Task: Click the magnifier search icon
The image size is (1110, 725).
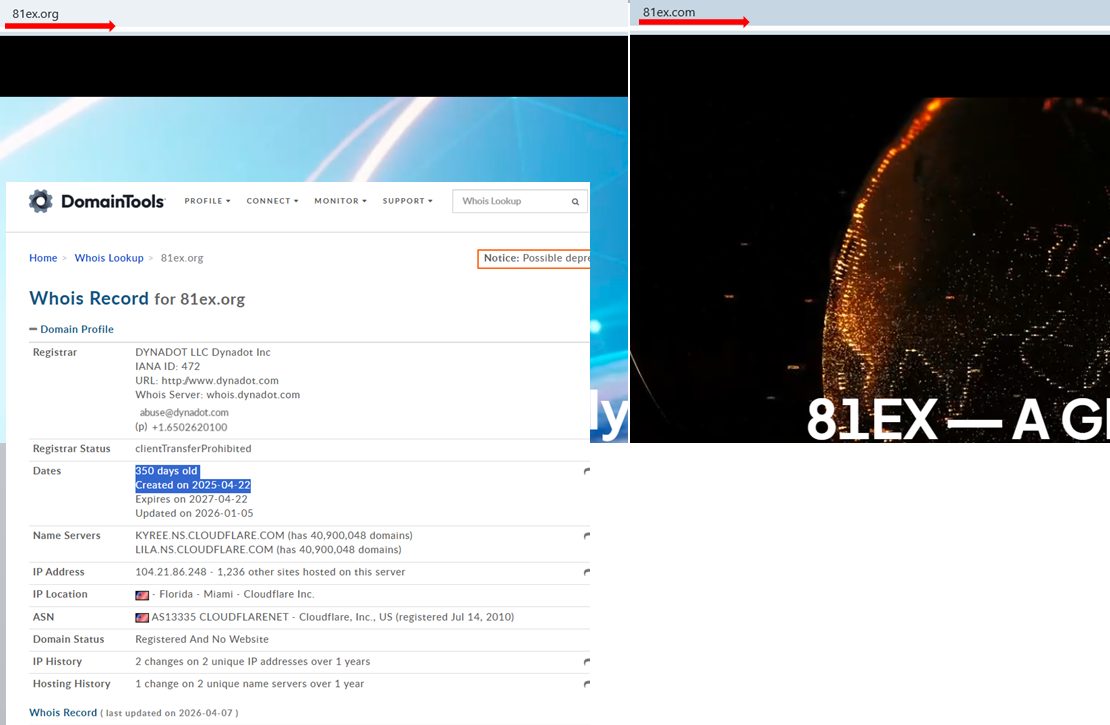Action: click(x=575, y=201)
